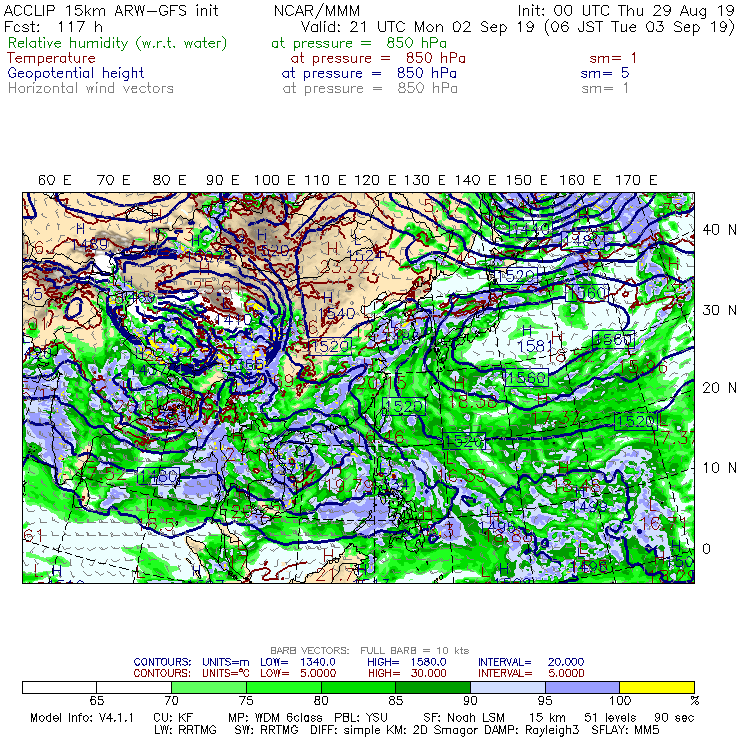The height and width of the screenshot is (740, 740).
Task: Select the red 'at pressure = 850 hPa' text
Action: click(x=378, y=58)
